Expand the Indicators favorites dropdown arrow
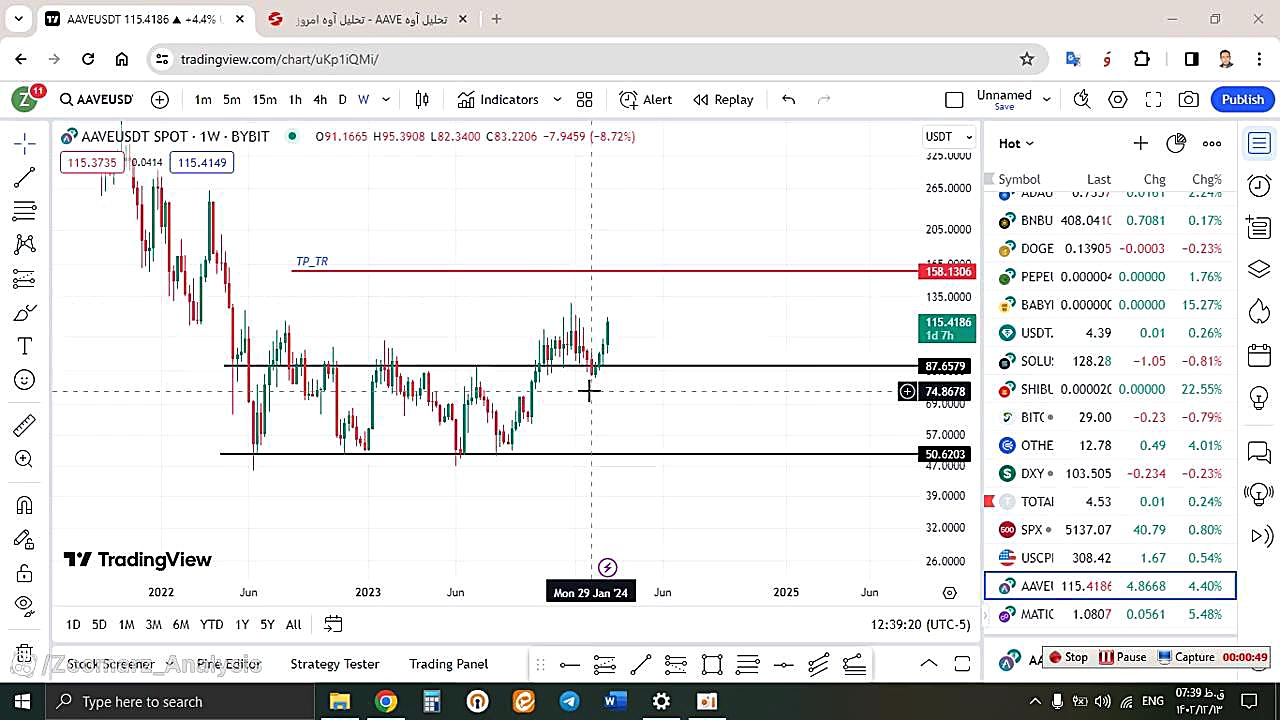 click(x=557, y=99)
